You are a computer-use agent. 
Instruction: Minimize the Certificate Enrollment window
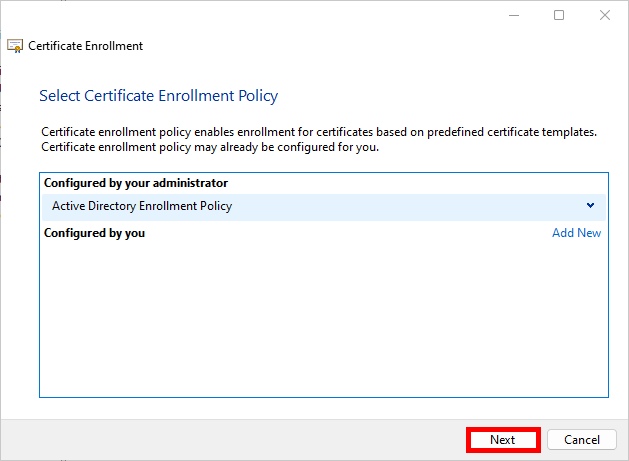click(x=514, y=15)
